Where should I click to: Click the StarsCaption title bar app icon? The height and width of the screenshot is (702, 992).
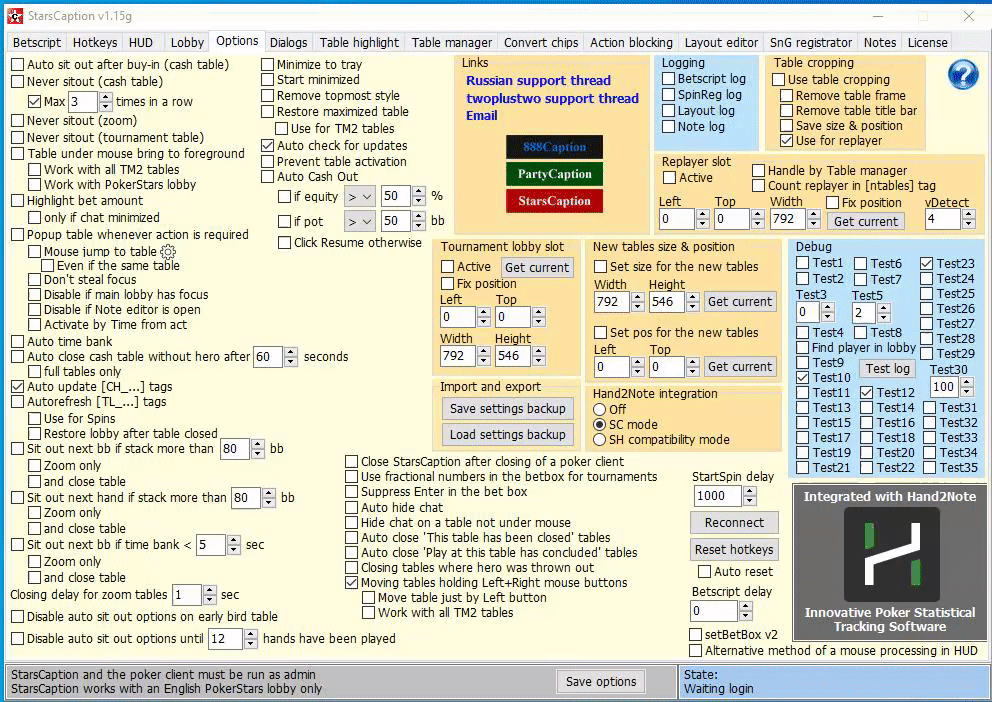pos(15,16)
